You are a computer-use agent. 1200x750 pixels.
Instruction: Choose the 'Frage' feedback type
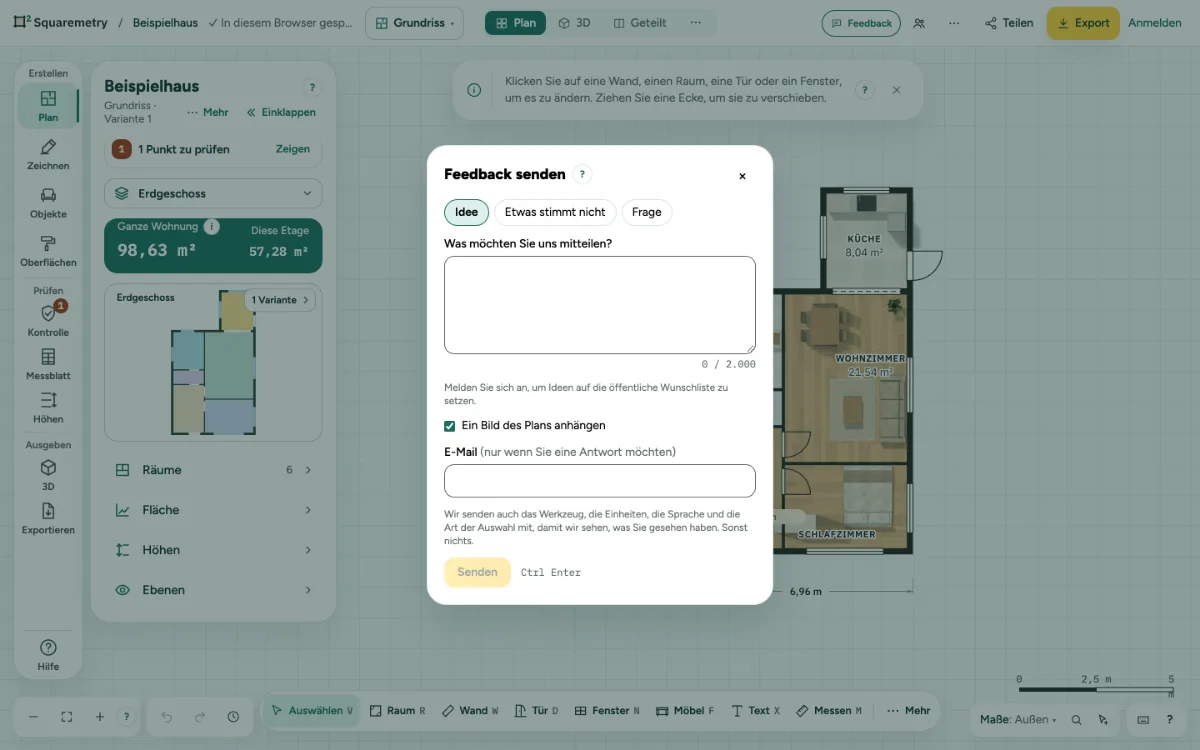(x=647, y=212)
